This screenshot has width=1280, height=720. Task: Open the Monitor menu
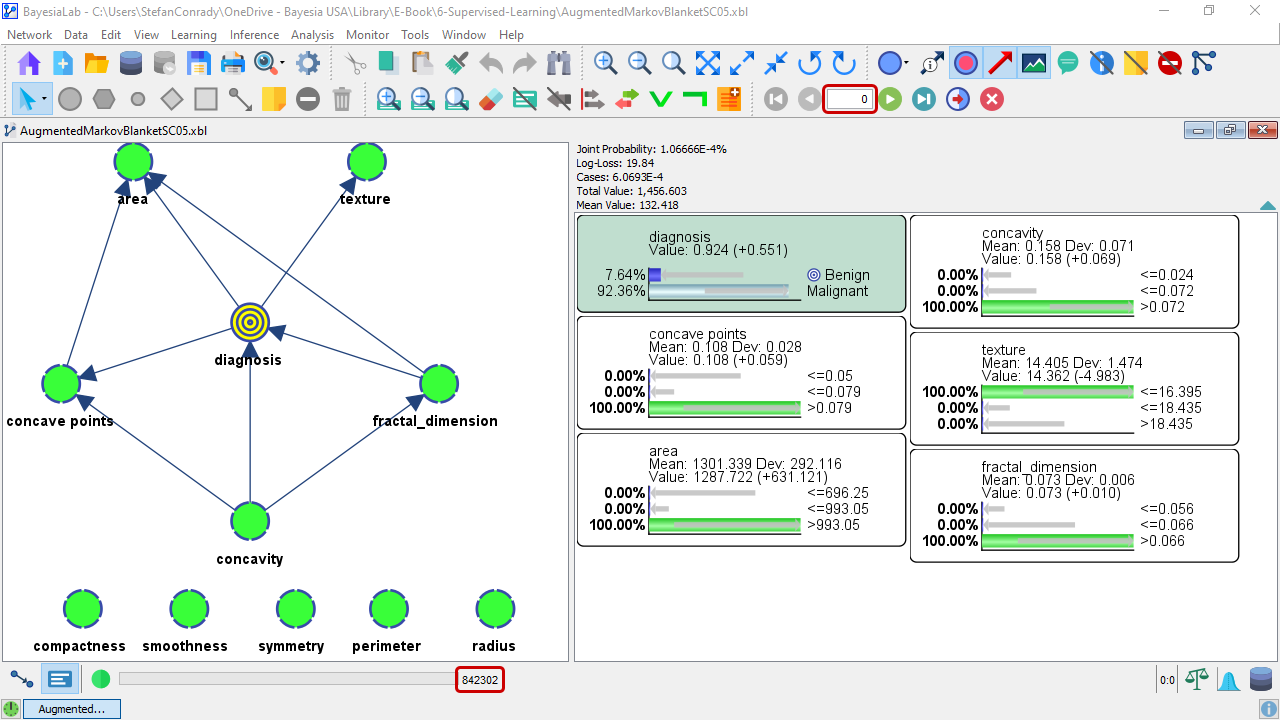click(x=367, y=34)
